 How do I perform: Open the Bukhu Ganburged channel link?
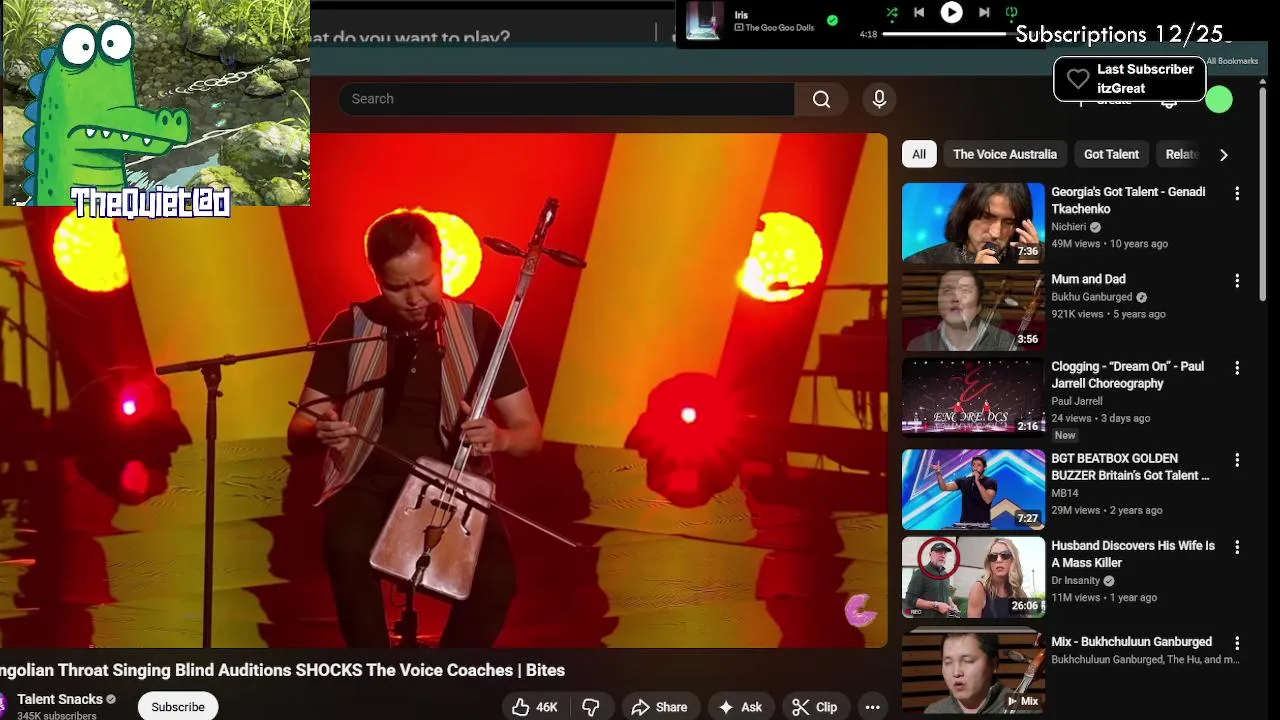[1091, 297]
